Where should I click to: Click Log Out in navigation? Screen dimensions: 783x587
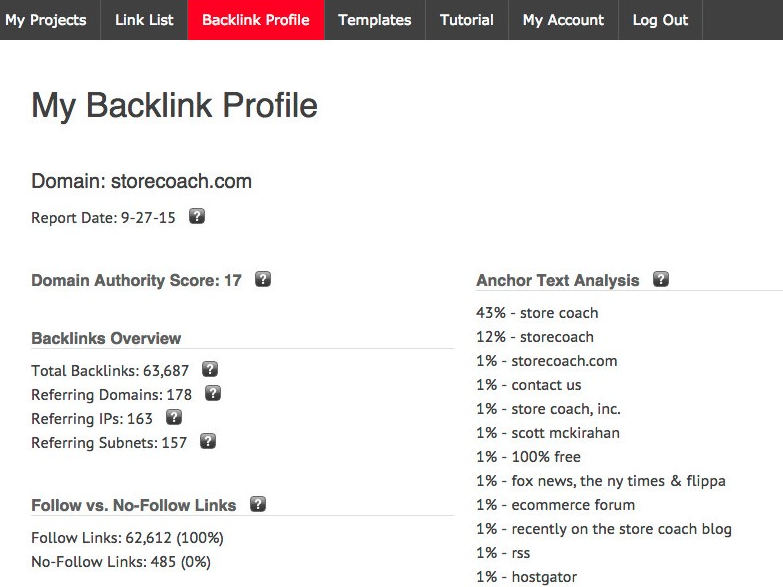point(660,20)
